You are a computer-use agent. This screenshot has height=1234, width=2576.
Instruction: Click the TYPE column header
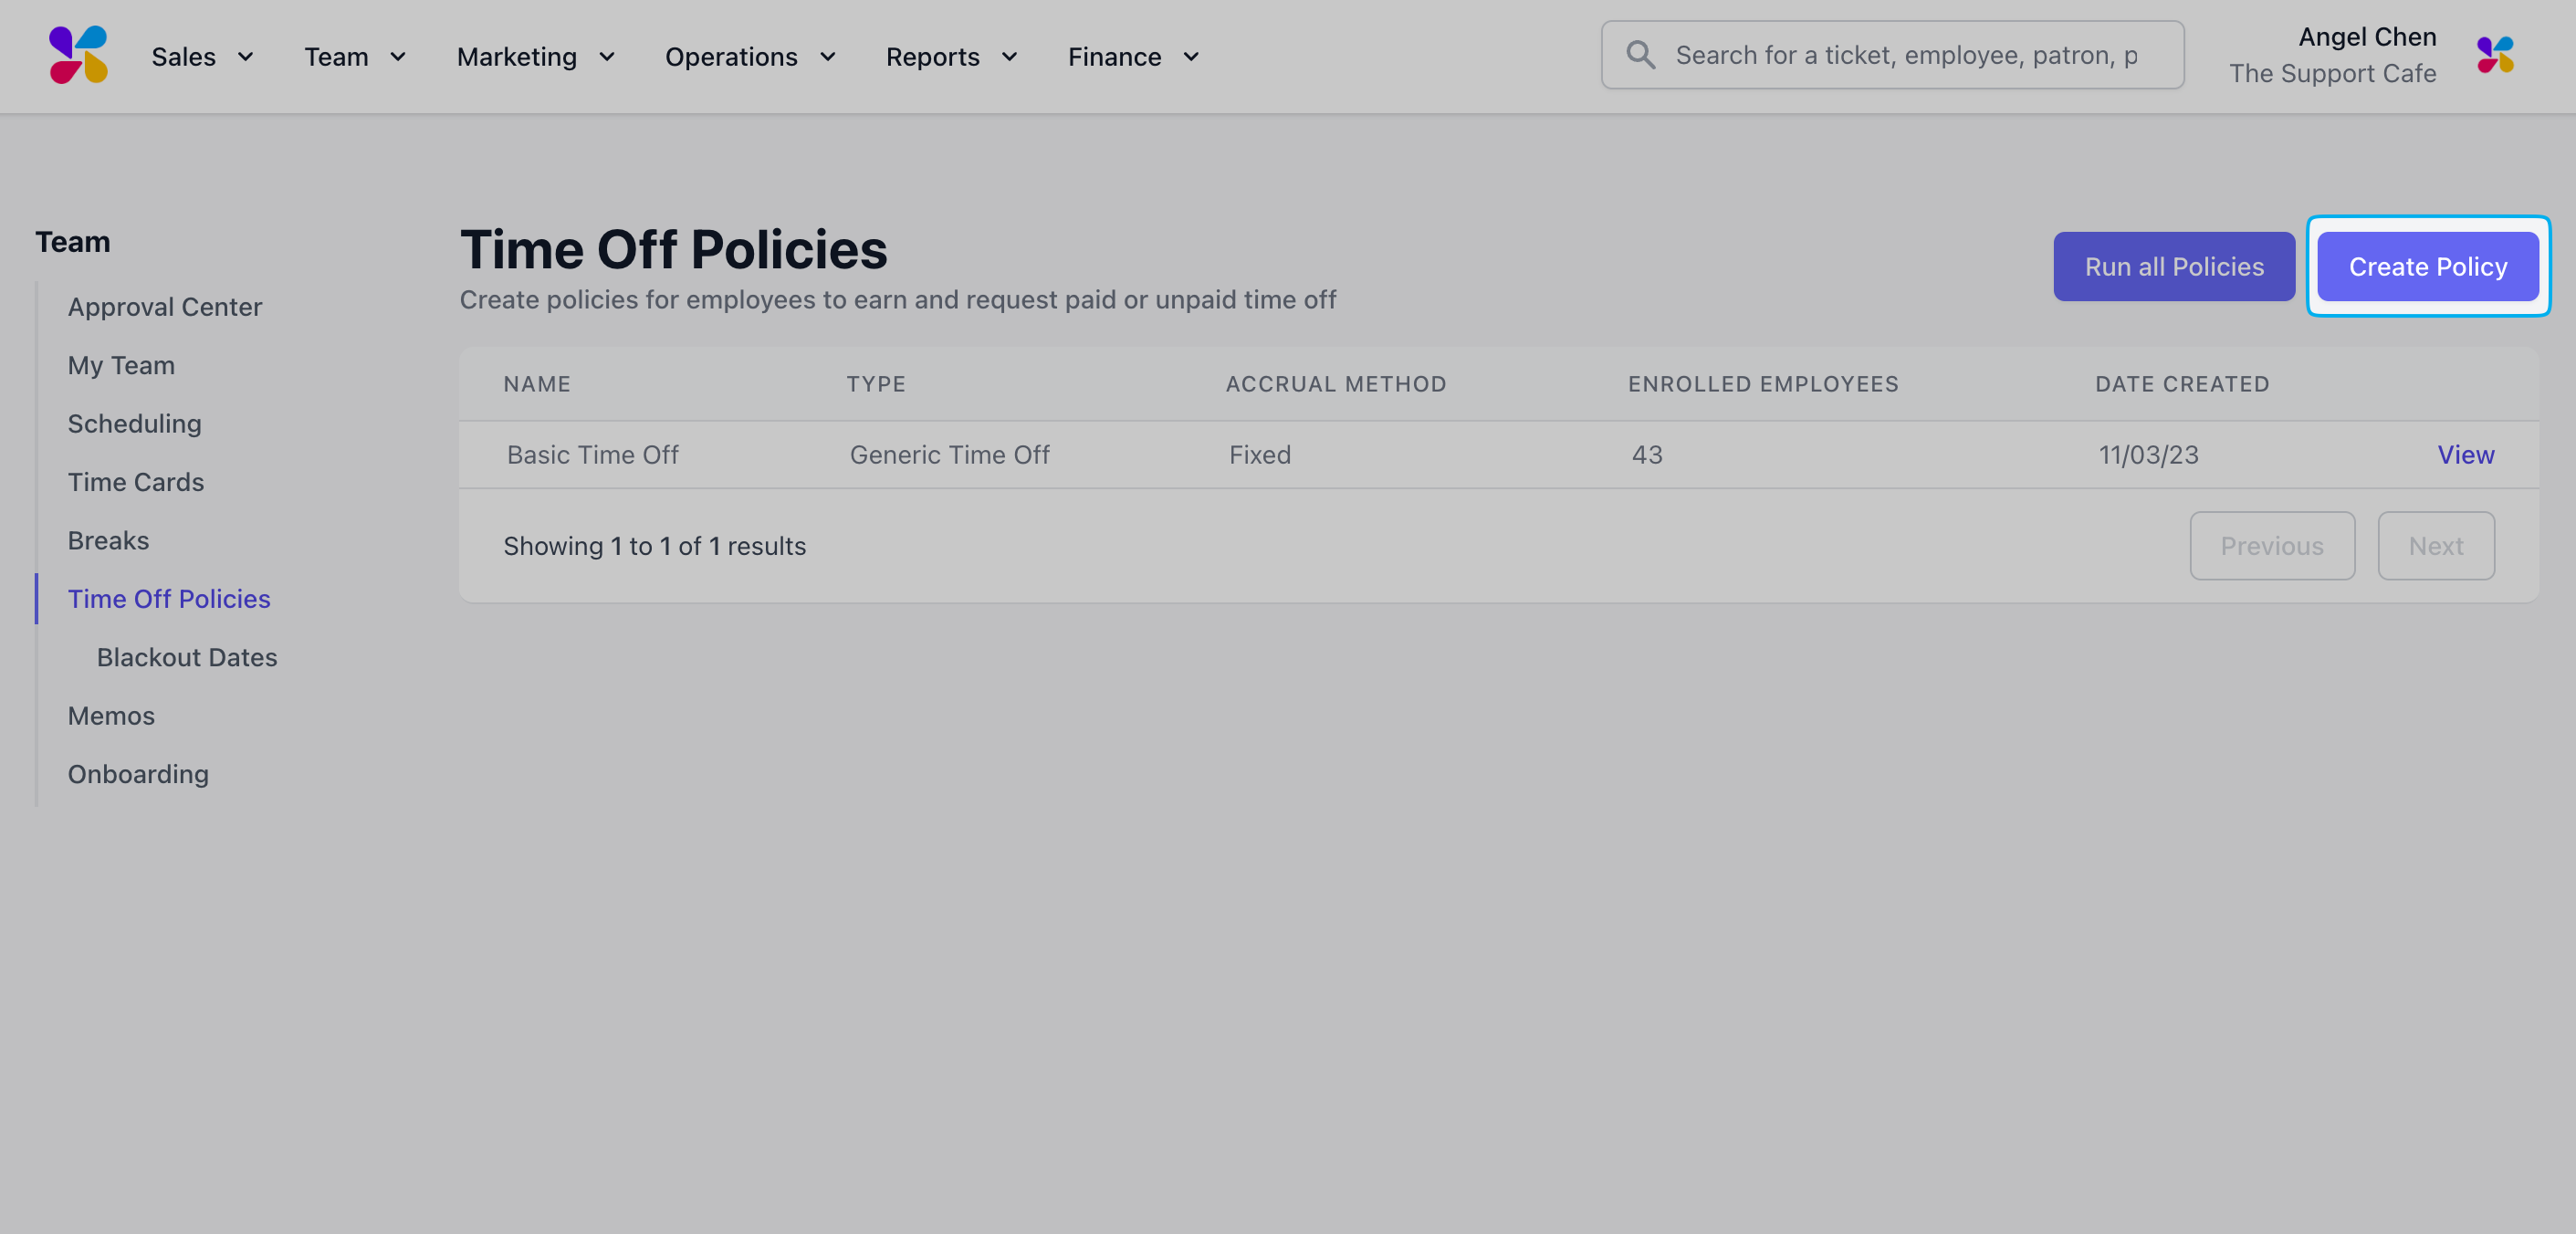[x=876, y=384]
